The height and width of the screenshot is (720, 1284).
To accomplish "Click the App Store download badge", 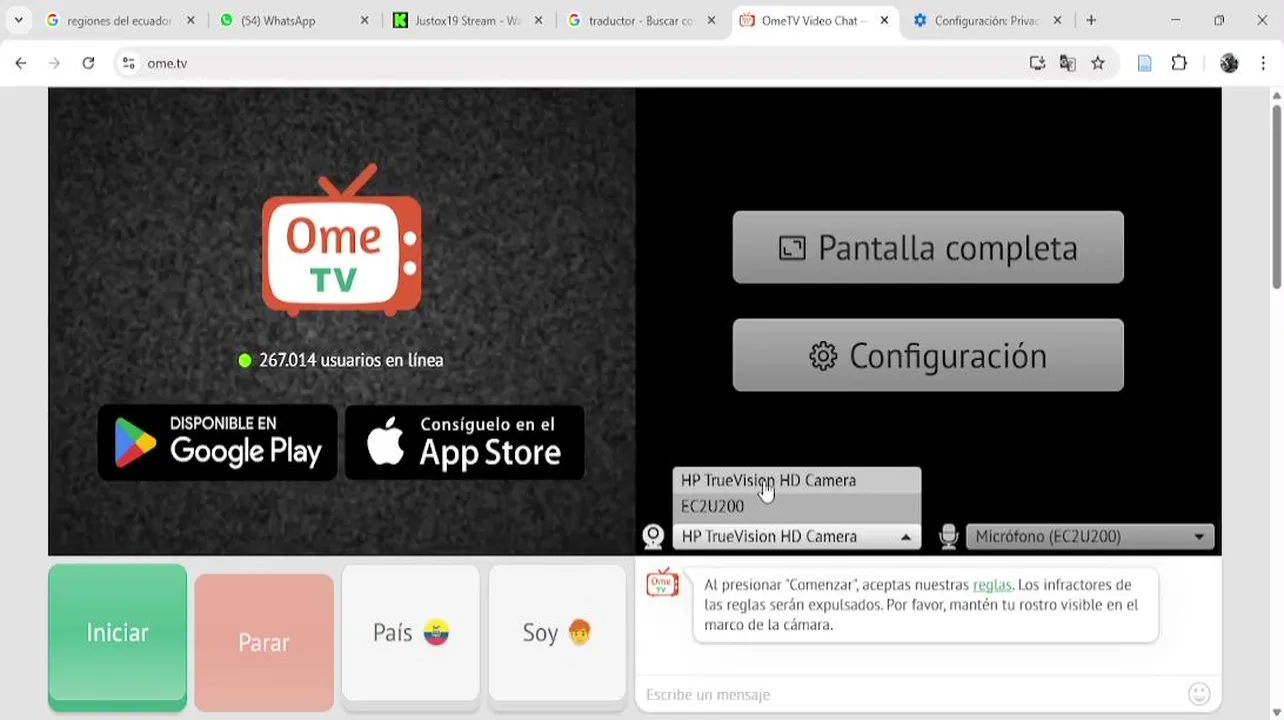I will [465, 442].
